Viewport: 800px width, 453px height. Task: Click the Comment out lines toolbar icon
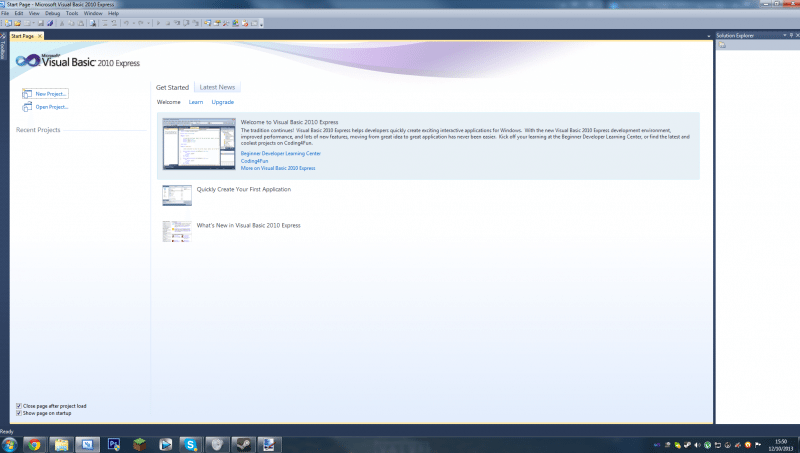pyautogui.click(x=104, y=23)
